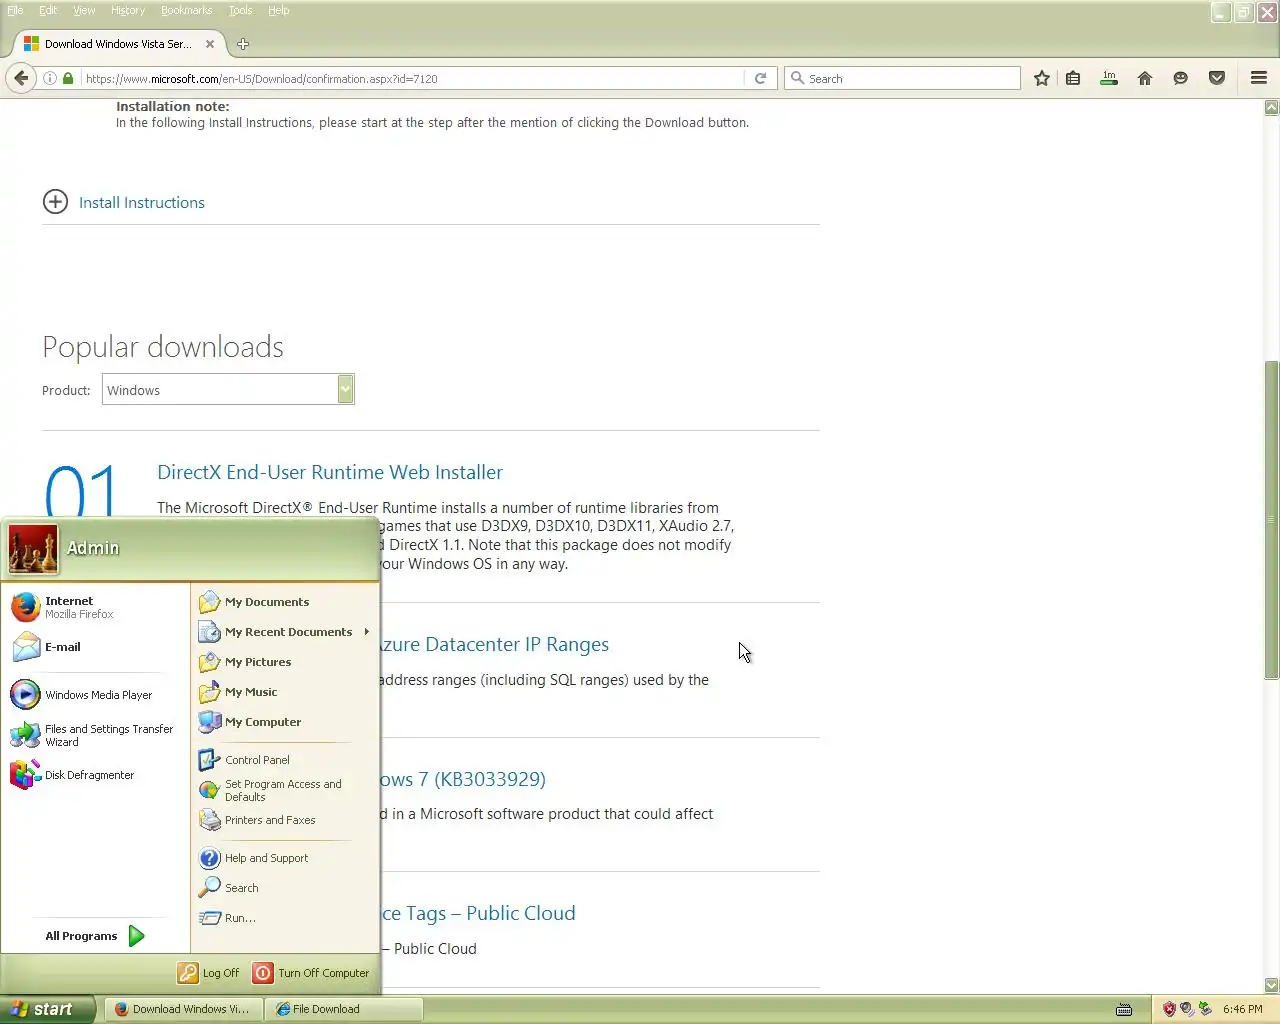This screenshot has height=1024, width=1280.
Task: Click Turn Off Computer
Action: tap(311, 973)
